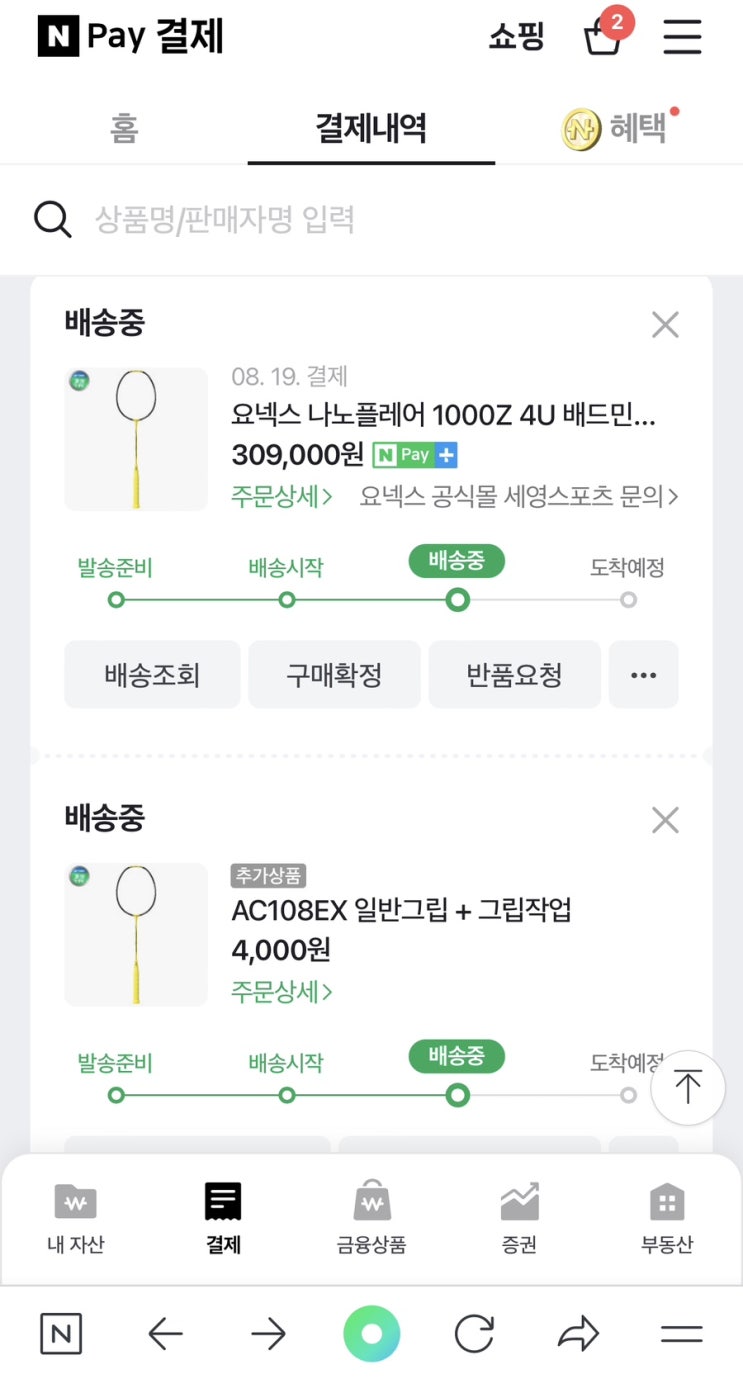Viewport: 743px width, 1398px height.
Task: Expand more options (⋯) for Yonex order
Action: 644,675
